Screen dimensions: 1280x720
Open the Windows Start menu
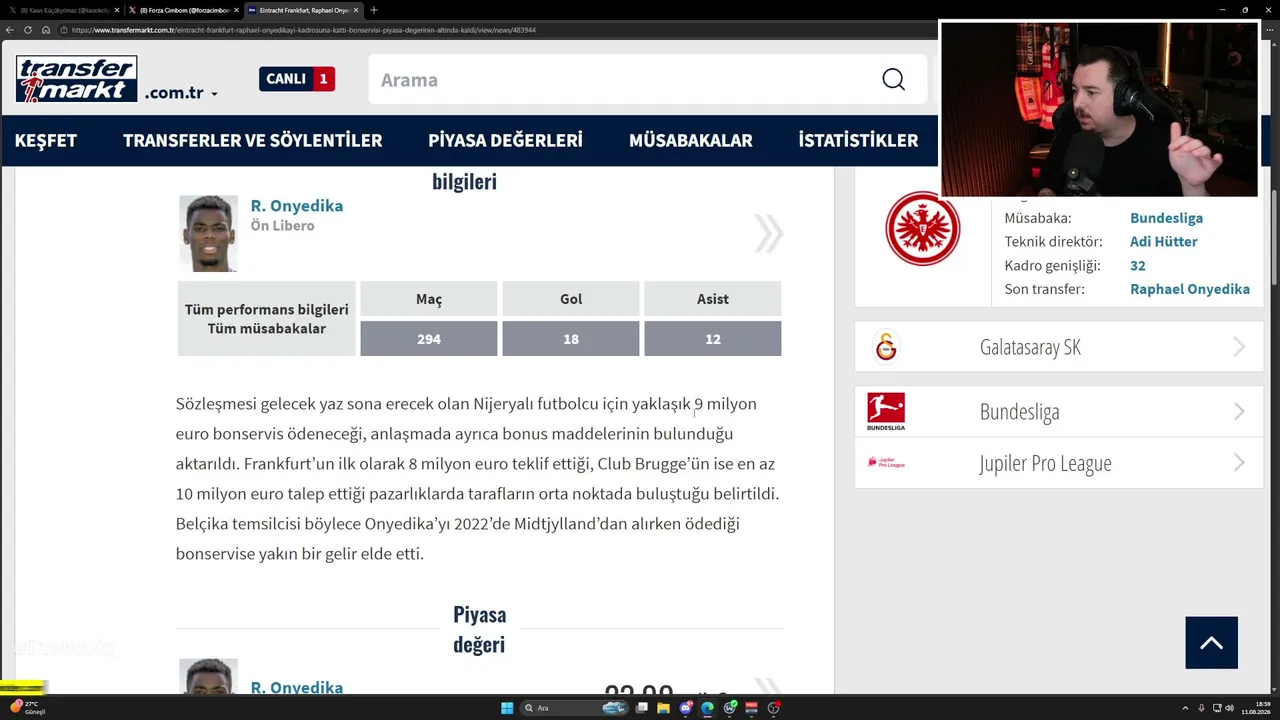(507, 708)
